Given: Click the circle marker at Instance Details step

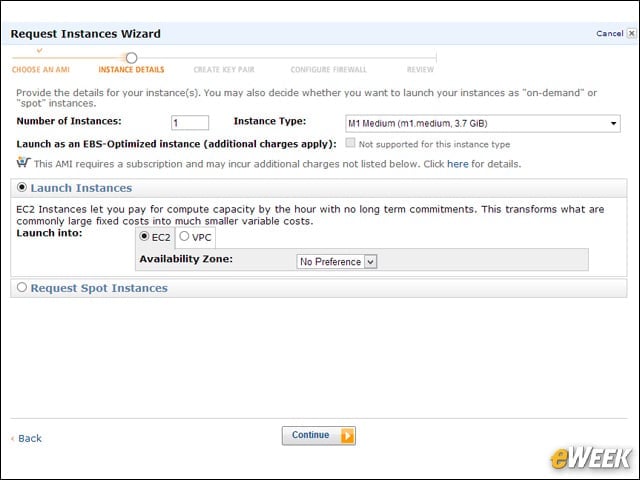Looking at the screenshot, I should [131, 58].
